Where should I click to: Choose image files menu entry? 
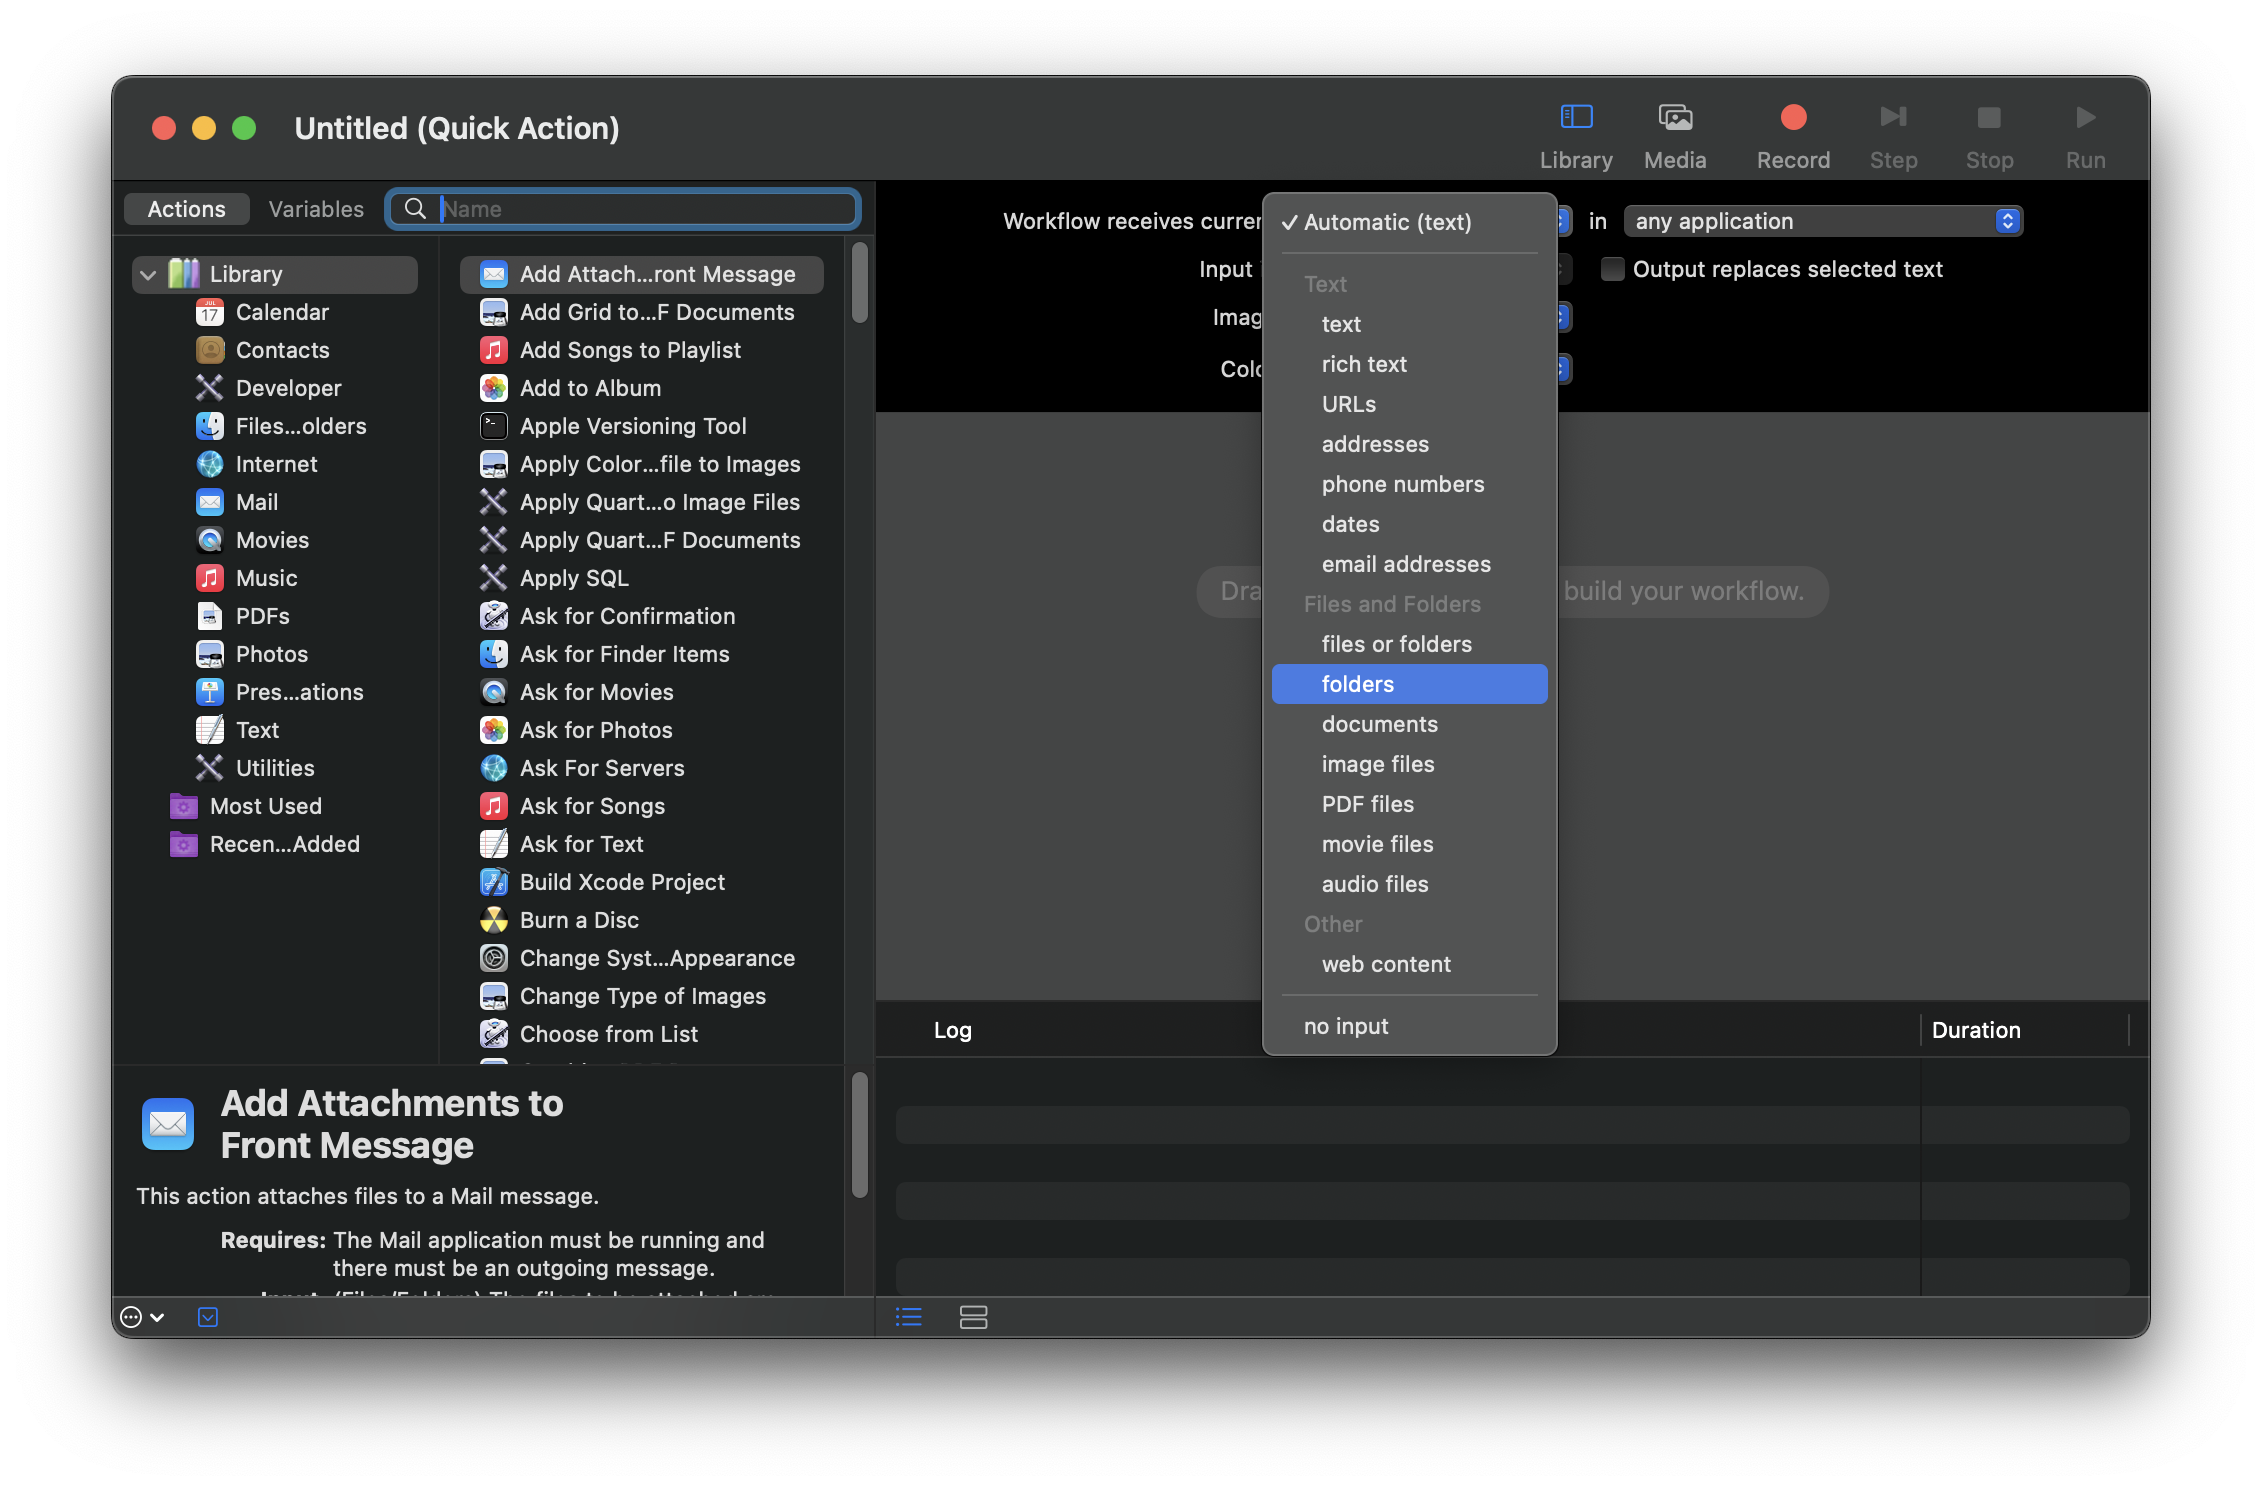coord(1409,764)
